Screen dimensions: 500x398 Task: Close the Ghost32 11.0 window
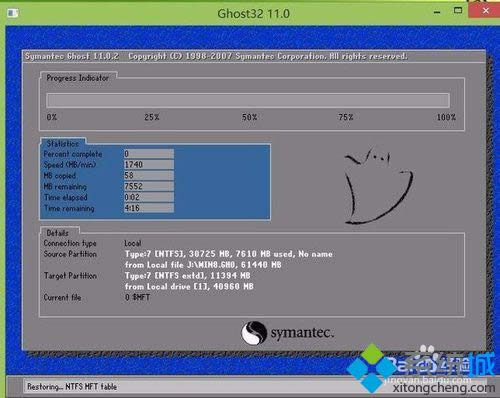point(485,11)
